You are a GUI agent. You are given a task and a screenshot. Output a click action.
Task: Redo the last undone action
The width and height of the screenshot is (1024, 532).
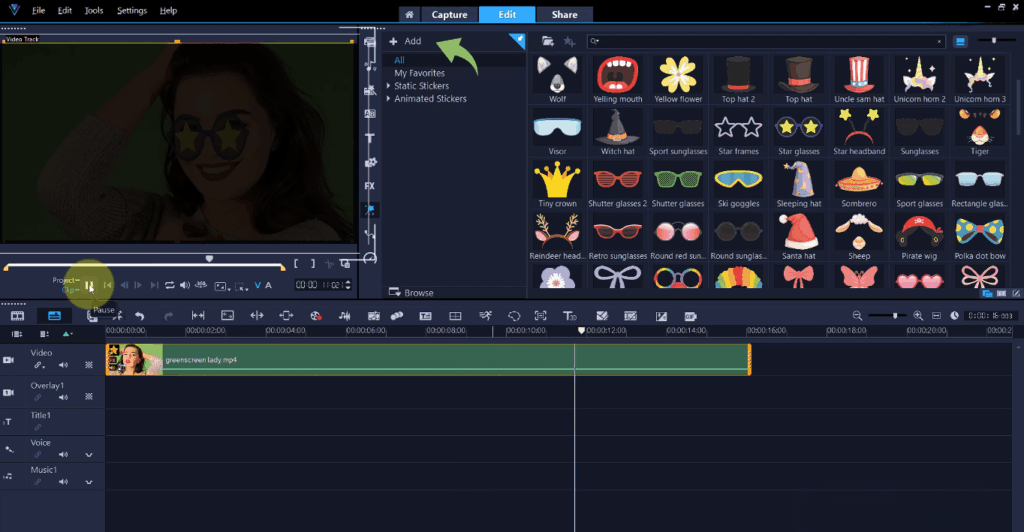pos(168,316)
